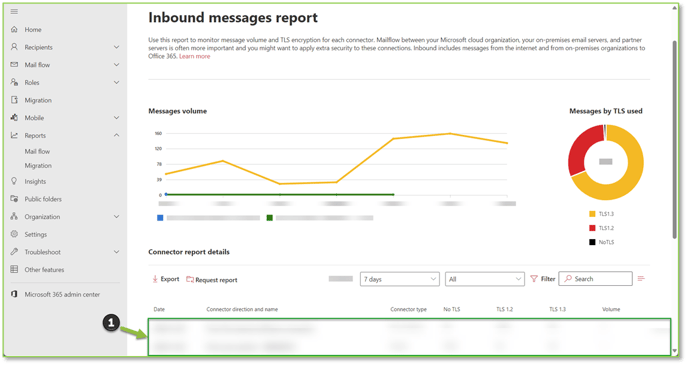Click the Search input field
This screenshot has width=687, height=365.
click(x=595, y=279)
